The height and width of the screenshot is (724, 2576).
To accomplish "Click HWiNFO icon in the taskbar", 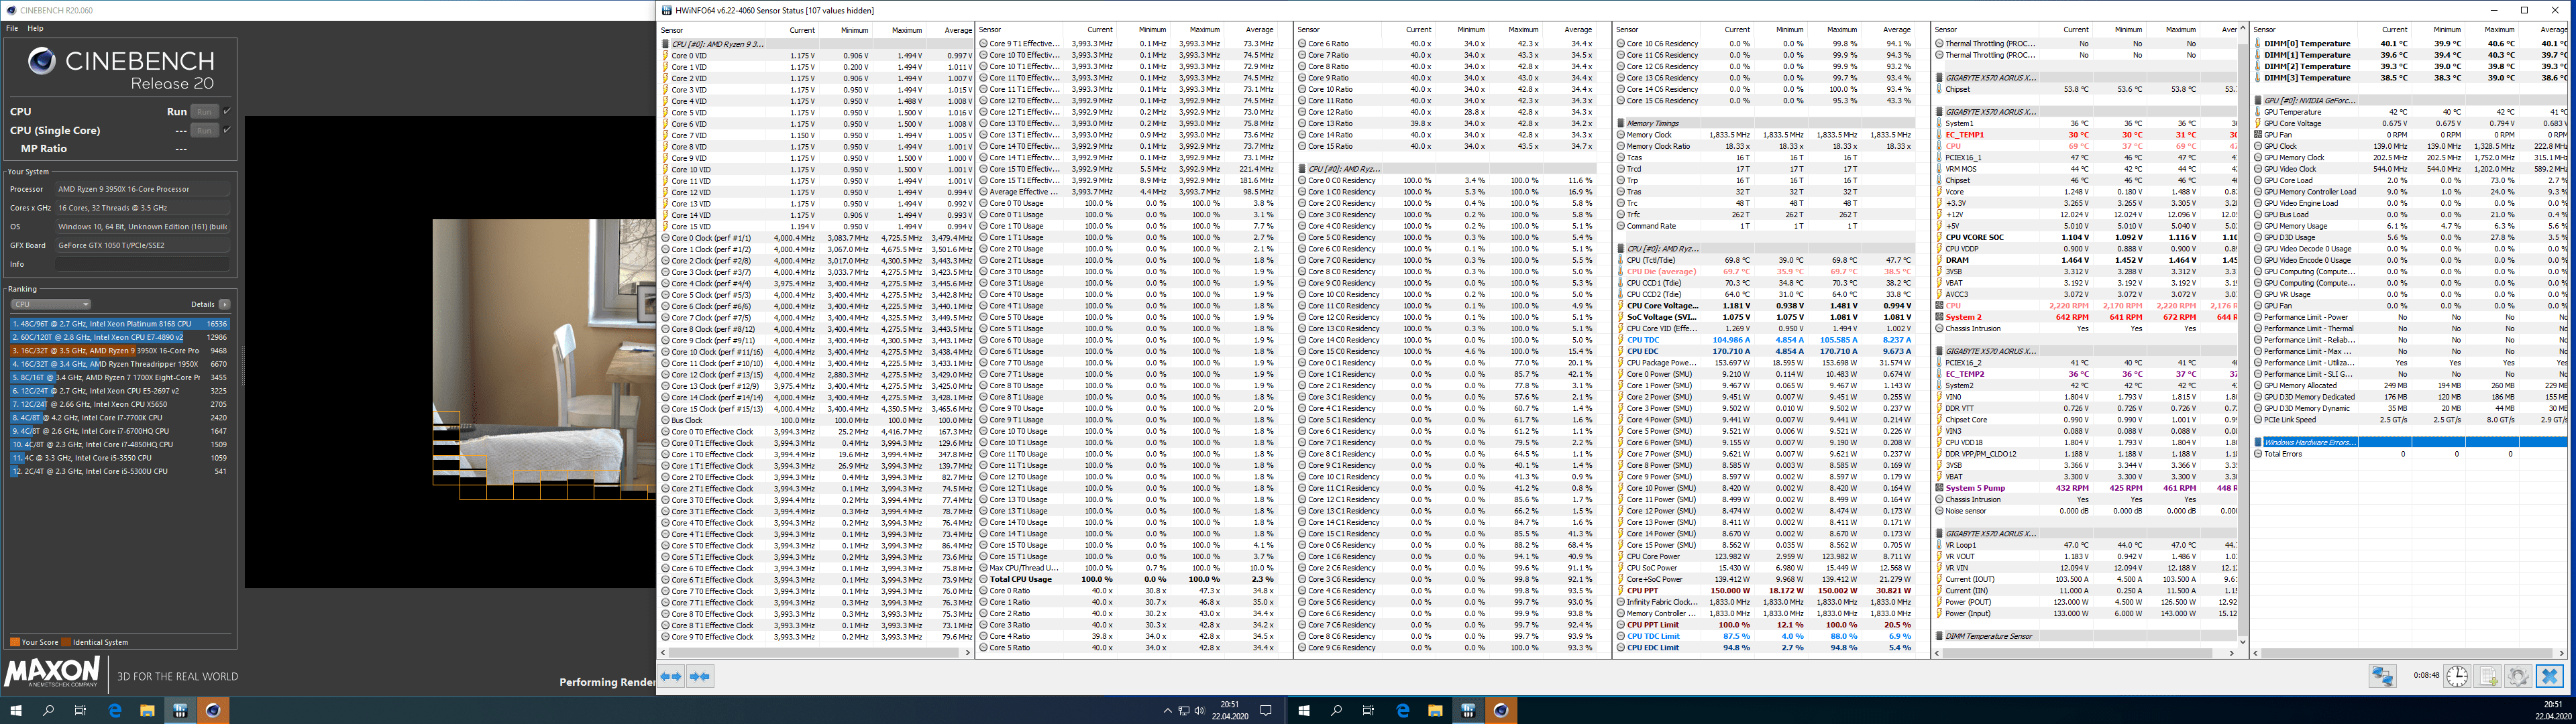I will 180,711.
